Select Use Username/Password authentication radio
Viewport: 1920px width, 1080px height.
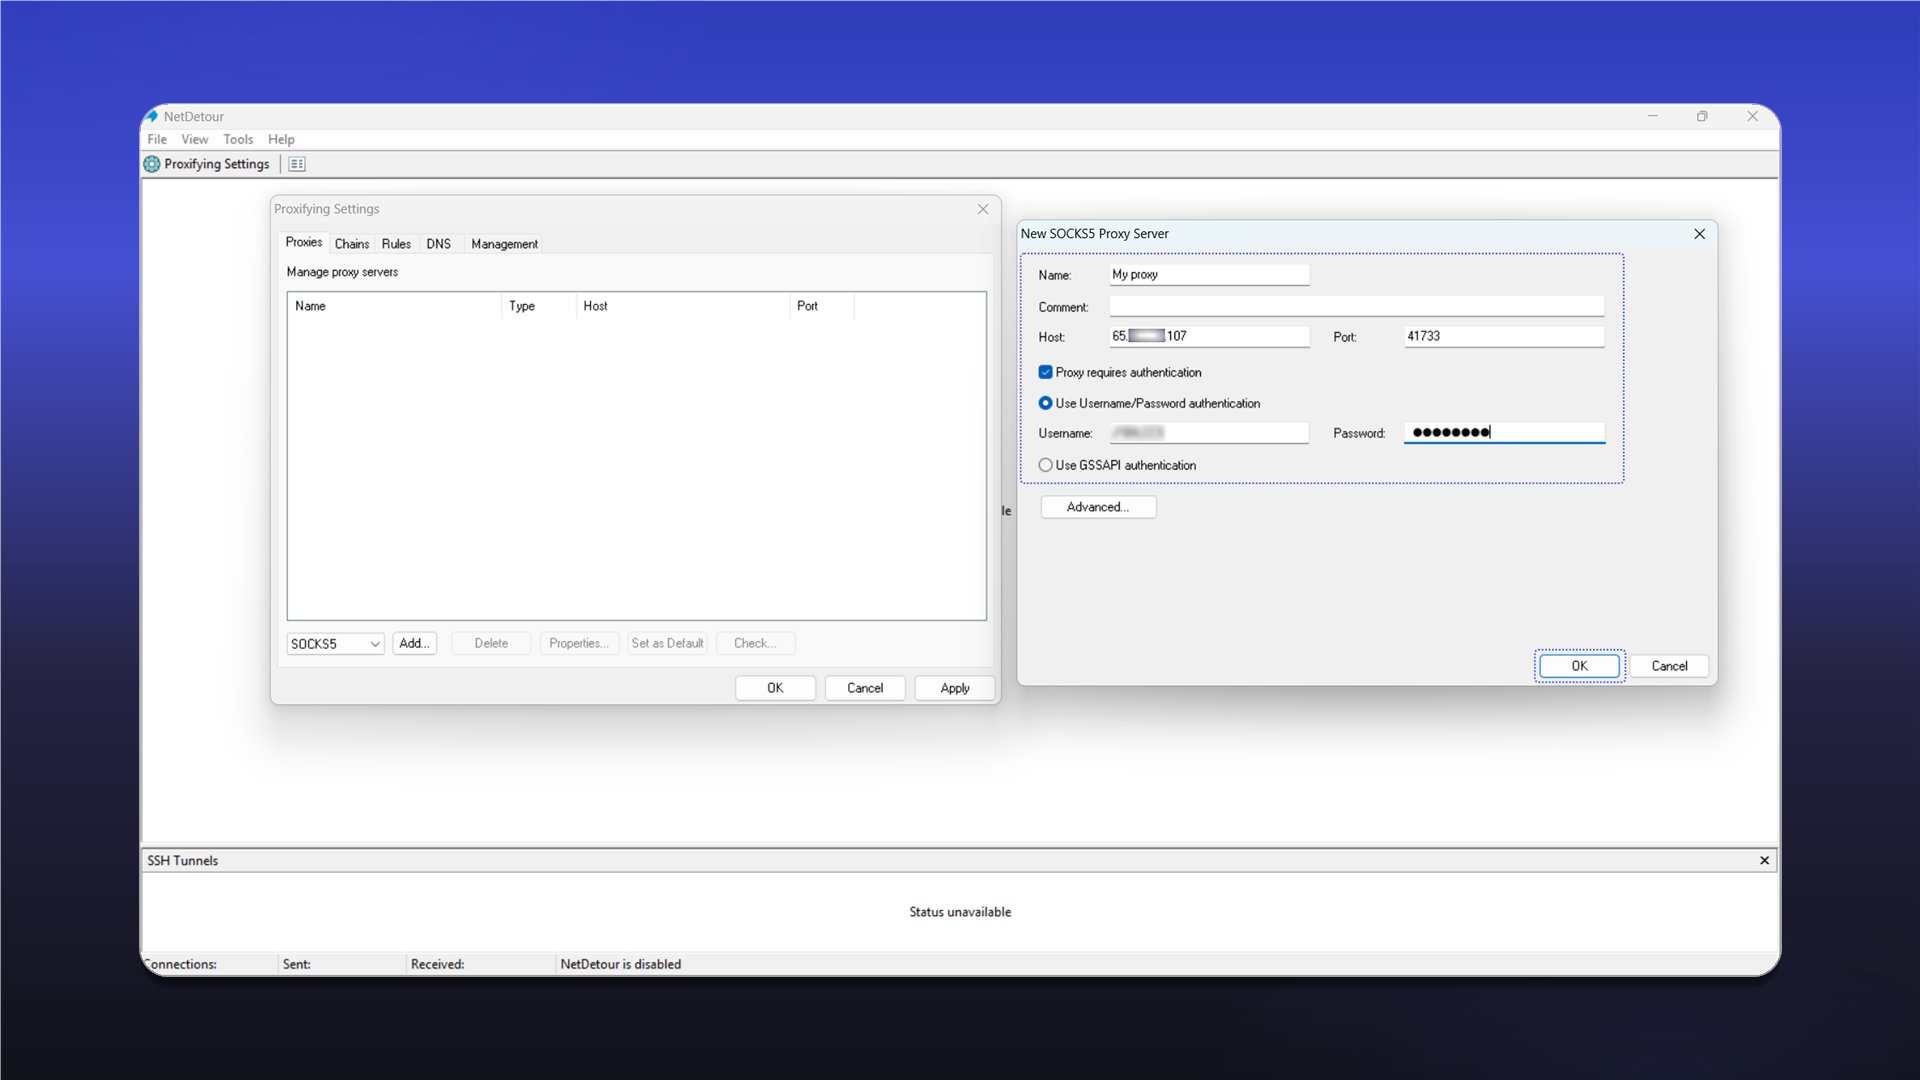click(1045, 403)
